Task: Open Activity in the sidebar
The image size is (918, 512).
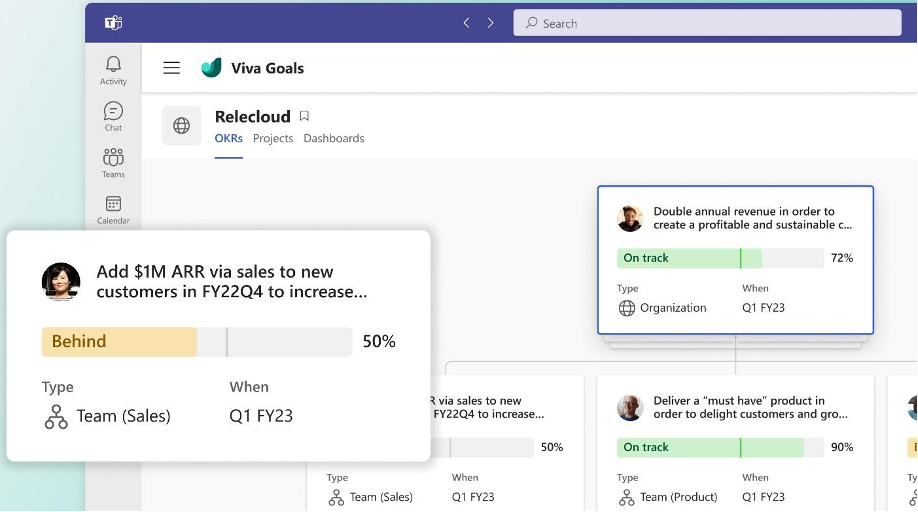Action: click(113, 70)
